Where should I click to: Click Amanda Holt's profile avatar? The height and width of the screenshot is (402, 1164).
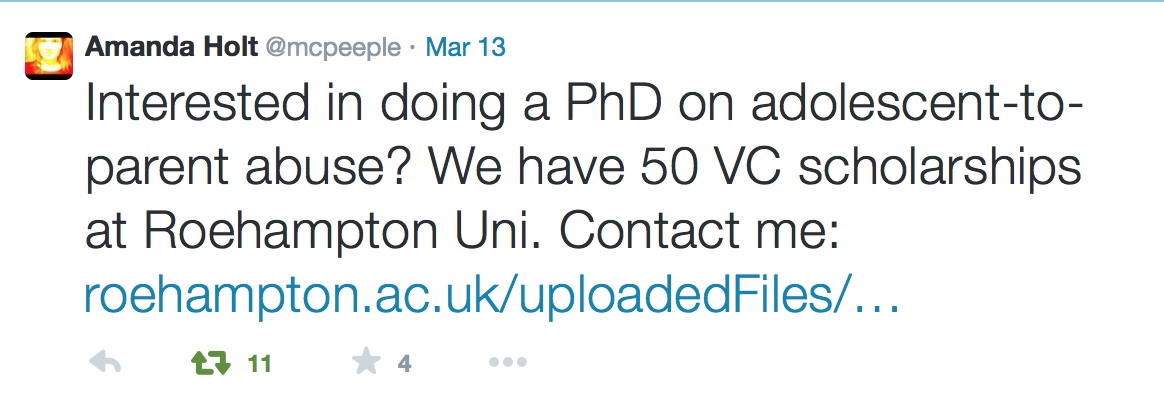coord(49,56)
